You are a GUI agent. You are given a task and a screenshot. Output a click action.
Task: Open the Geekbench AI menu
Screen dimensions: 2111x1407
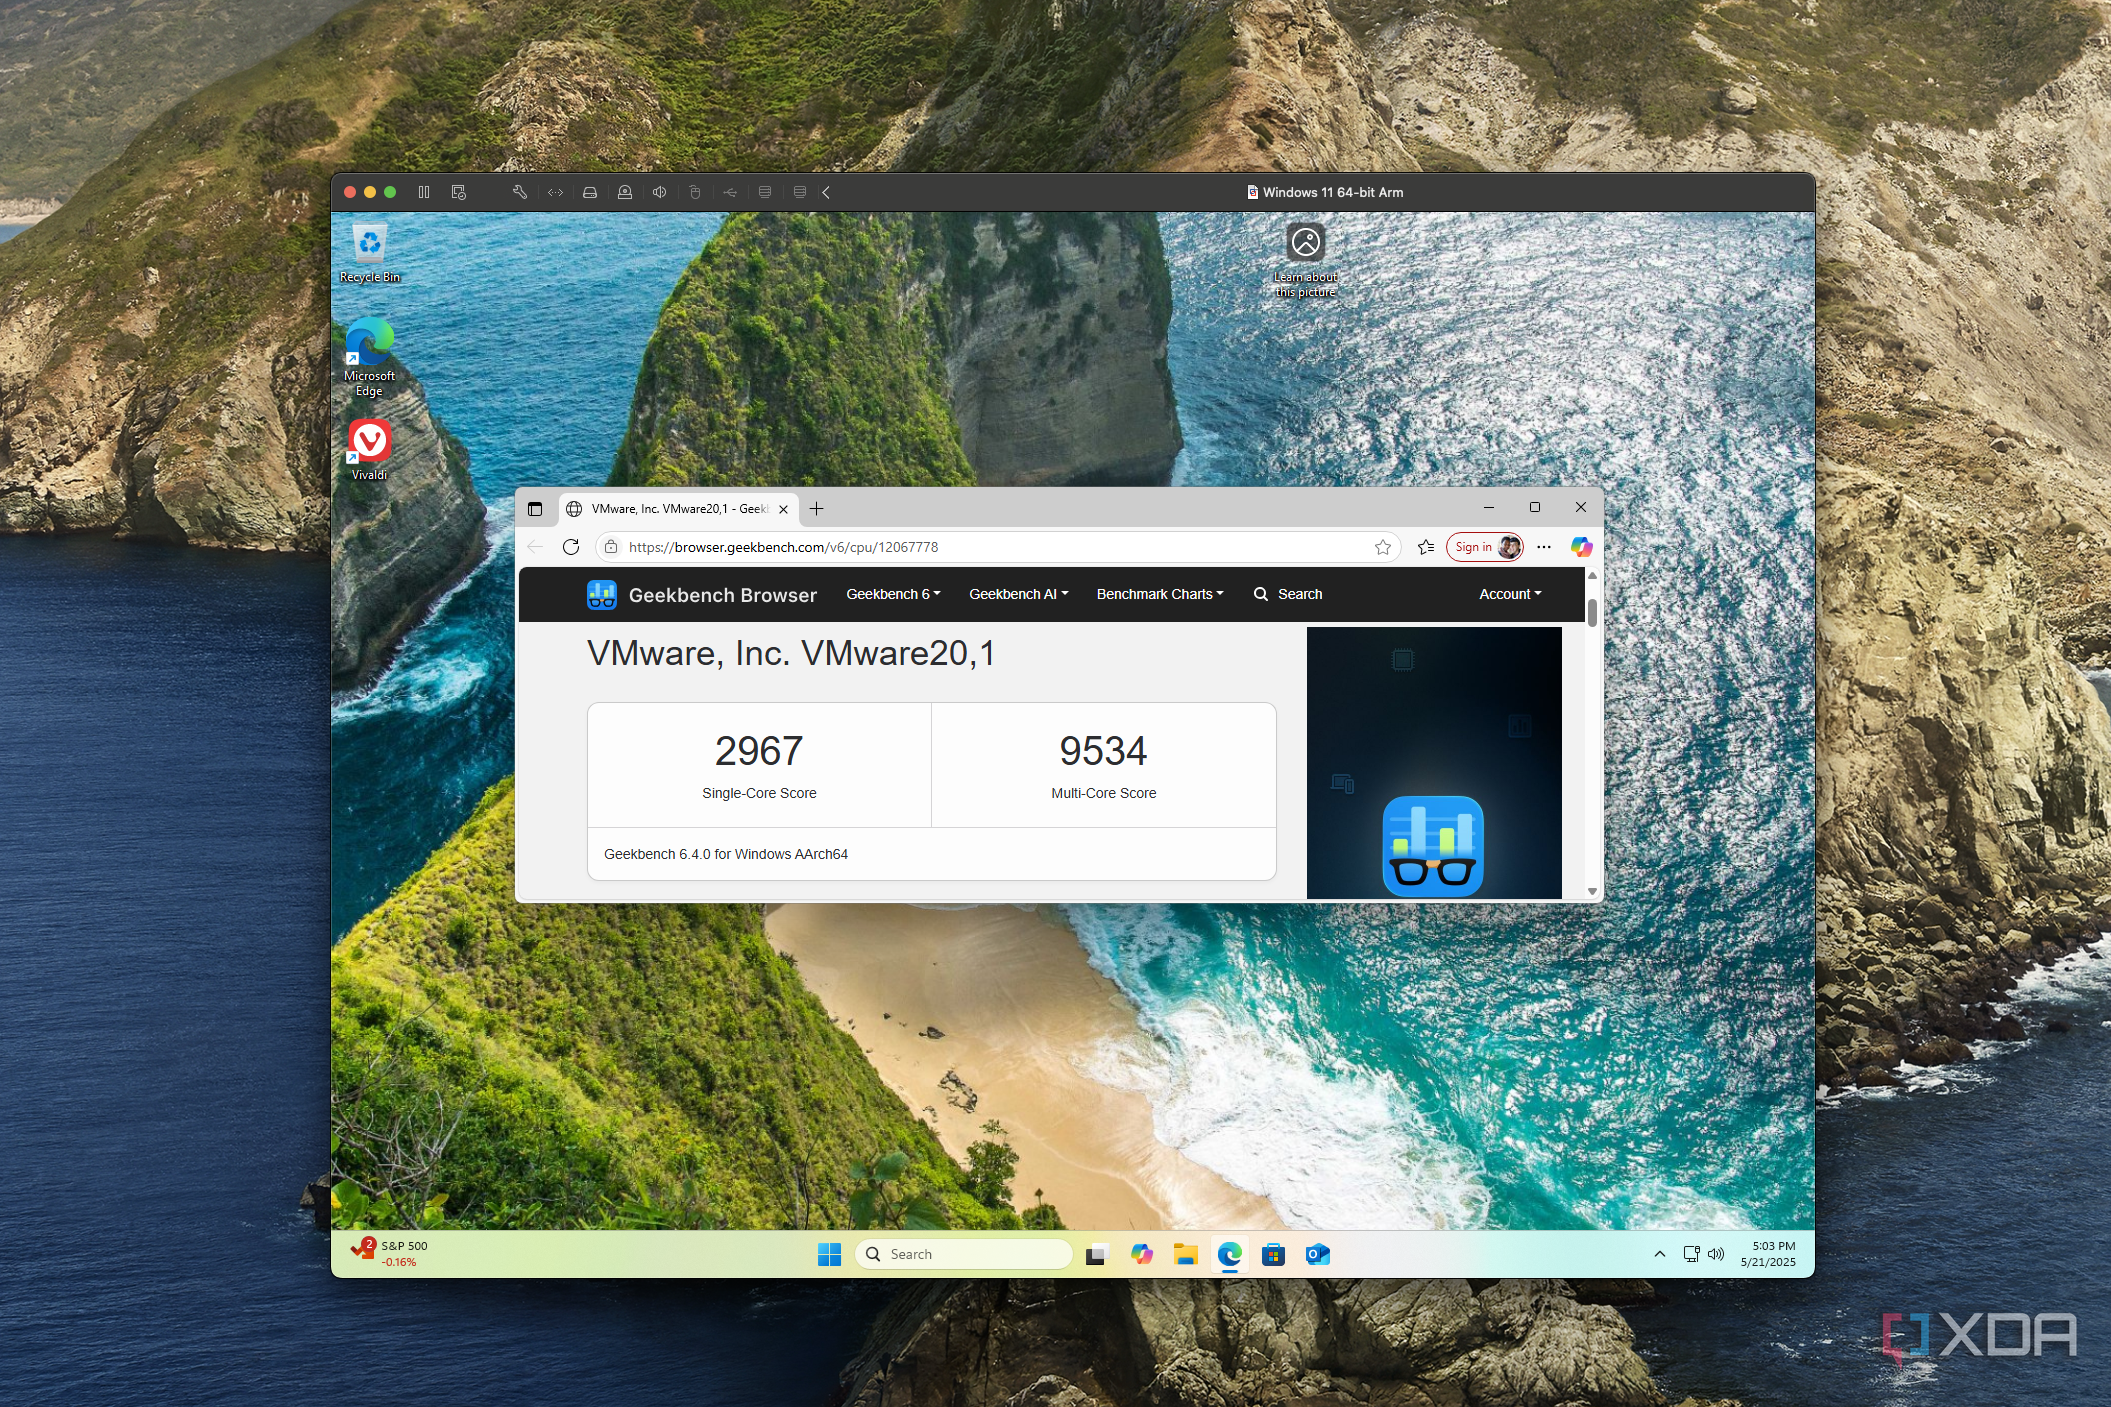pos(1018,594)
